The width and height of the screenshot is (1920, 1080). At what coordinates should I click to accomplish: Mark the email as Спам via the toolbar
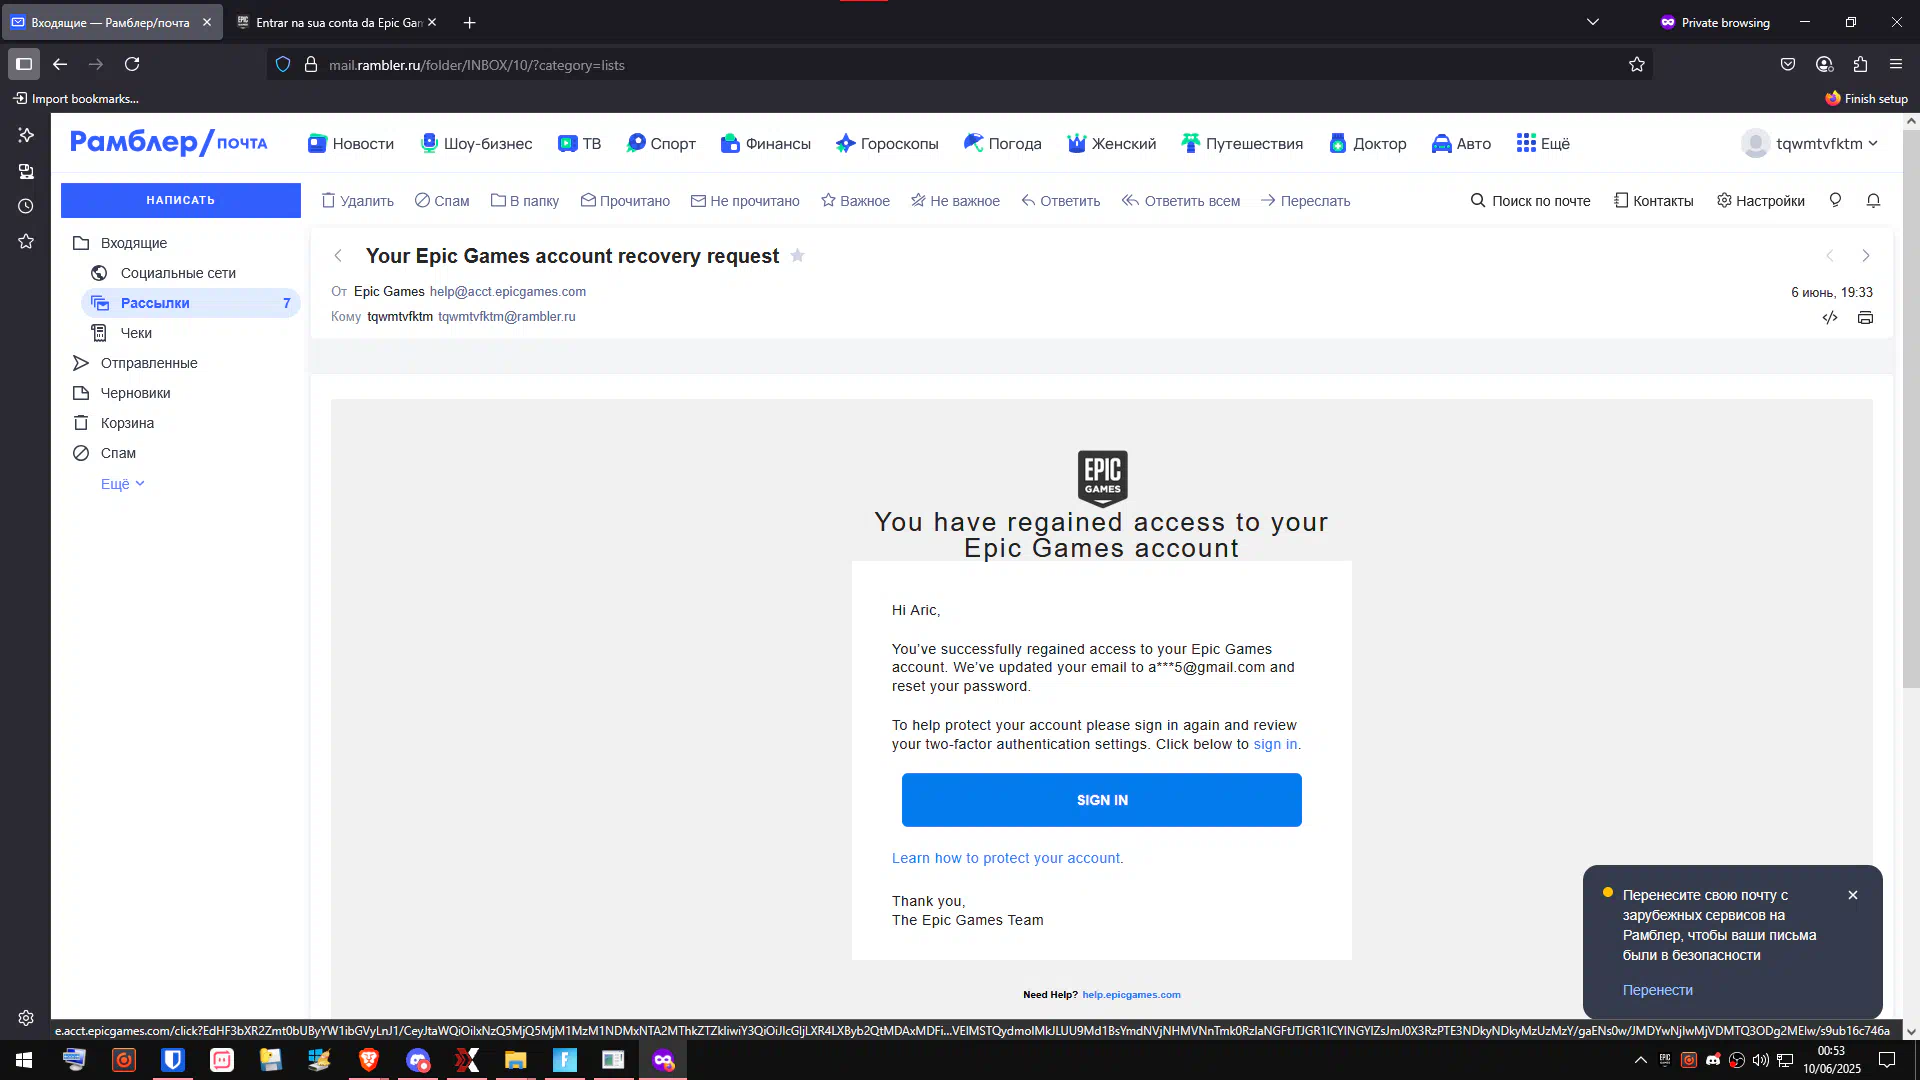coord(442,201)
